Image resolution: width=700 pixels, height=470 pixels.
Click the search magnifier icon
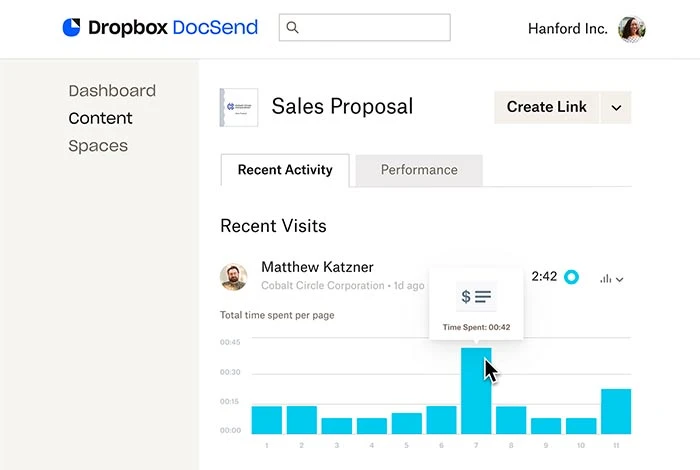point(292,27)
